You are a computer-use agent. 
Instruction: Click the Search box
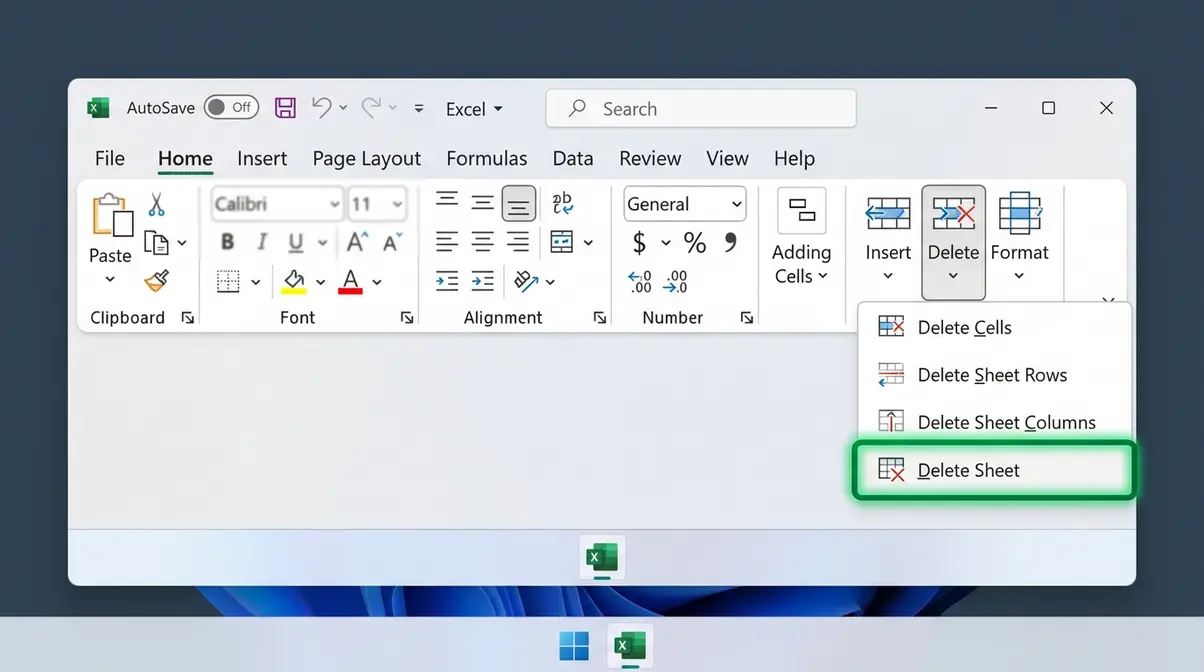(x=701, y=109)
